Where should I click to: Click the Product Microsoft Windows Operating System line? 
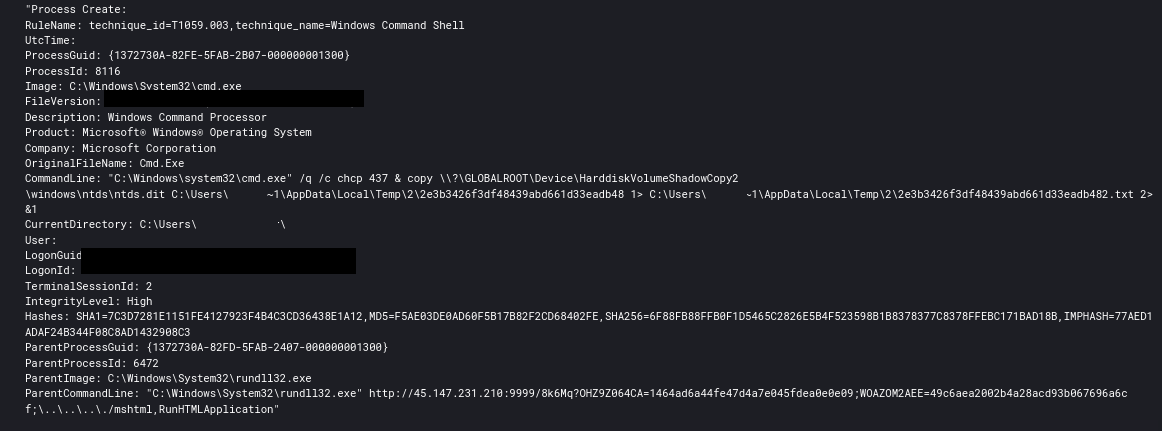(168, 133)
